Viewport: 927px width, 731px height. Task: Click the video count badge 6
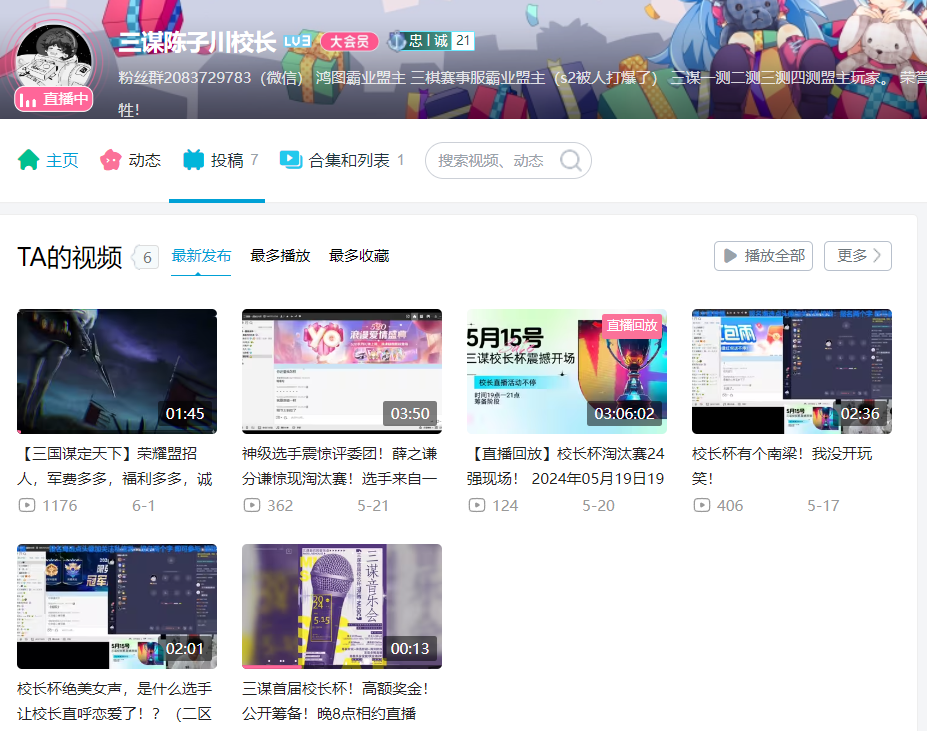pos(147,257)
